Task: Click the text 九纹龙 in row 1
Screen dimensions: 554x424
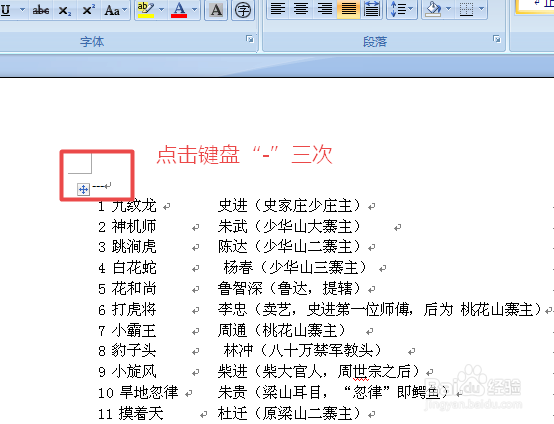Action: 134,206
